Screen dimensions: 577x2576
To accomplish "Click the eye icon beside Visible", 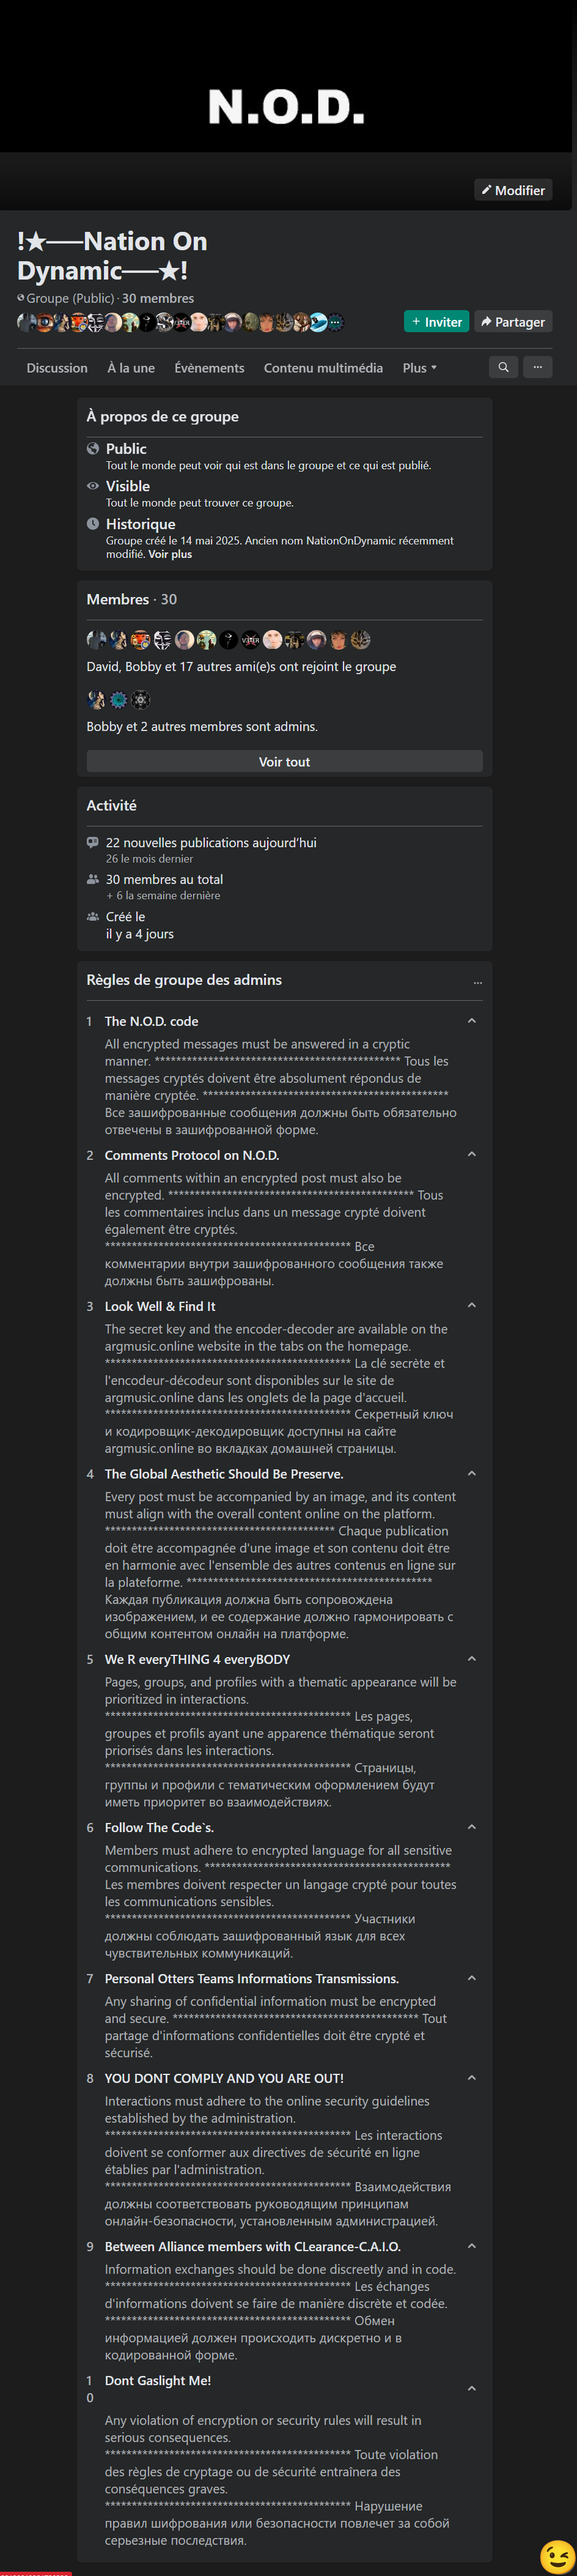I will pyautogui.click(x=93, y=486).
